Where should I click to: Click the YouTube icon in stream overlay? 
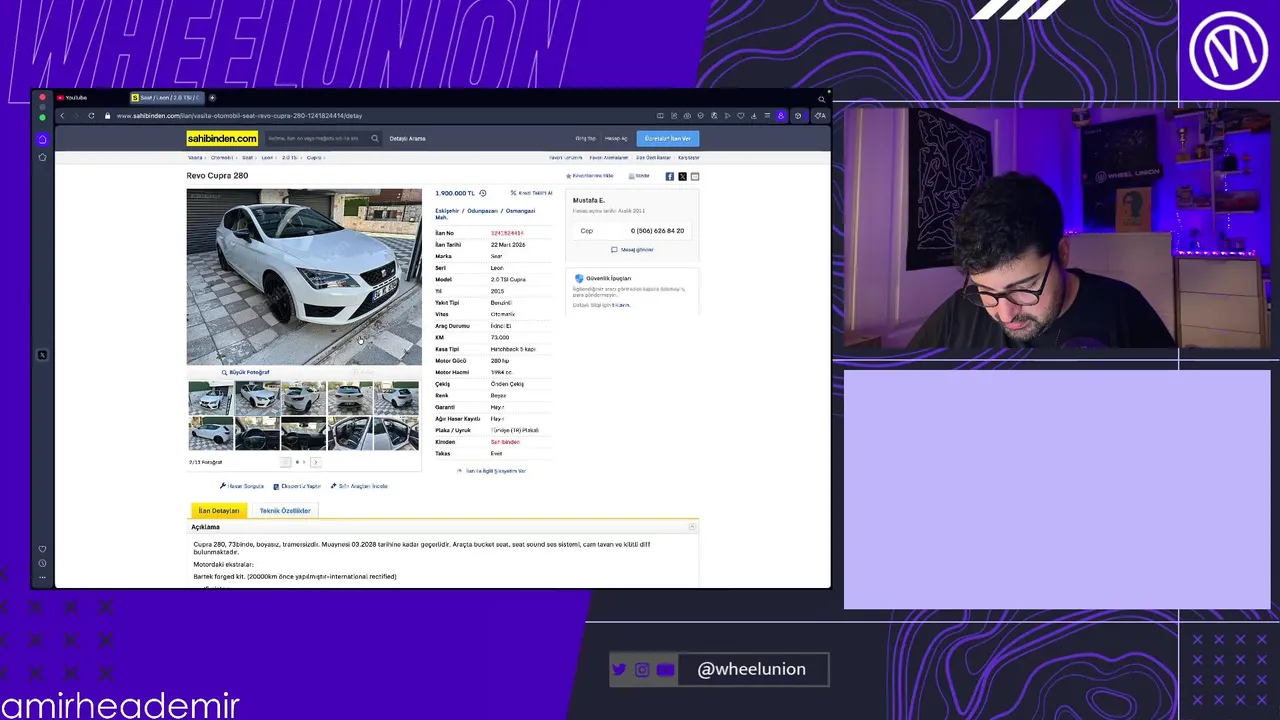pyautogui.click(x=666, y=670)
